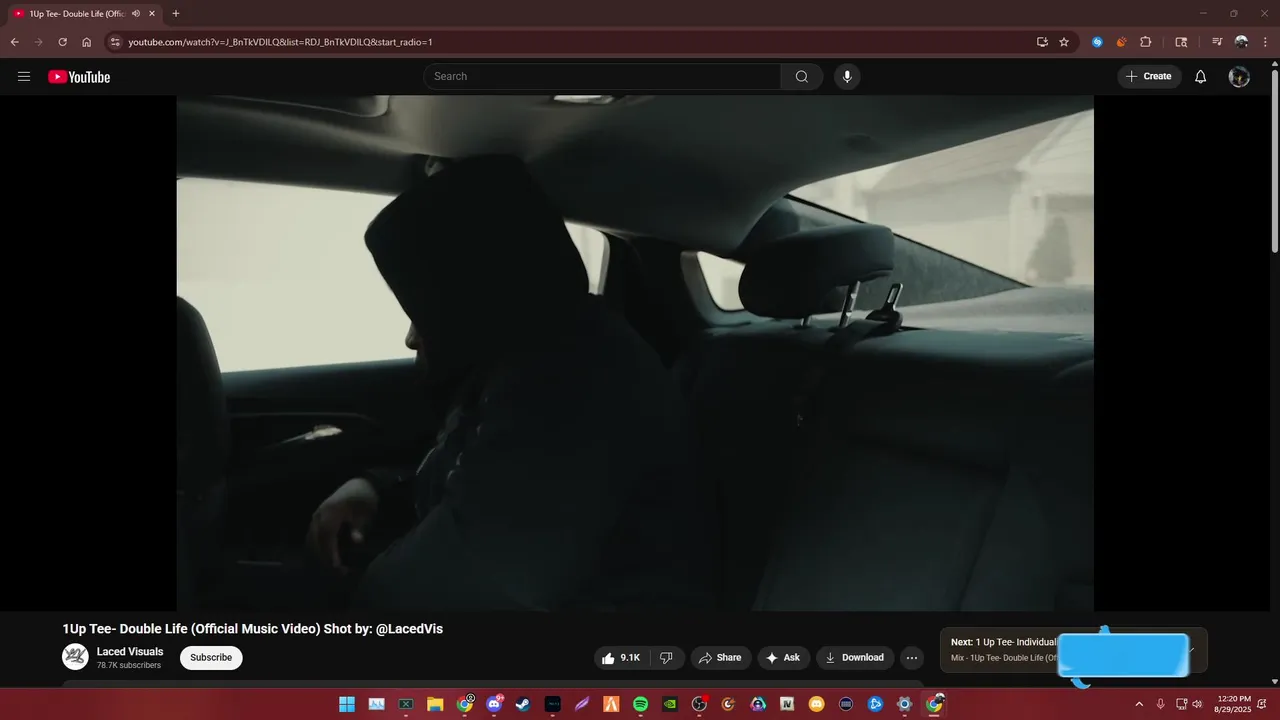Open Settings gear from taskbar
This screenshot has height=720, width=1280.
905,704
